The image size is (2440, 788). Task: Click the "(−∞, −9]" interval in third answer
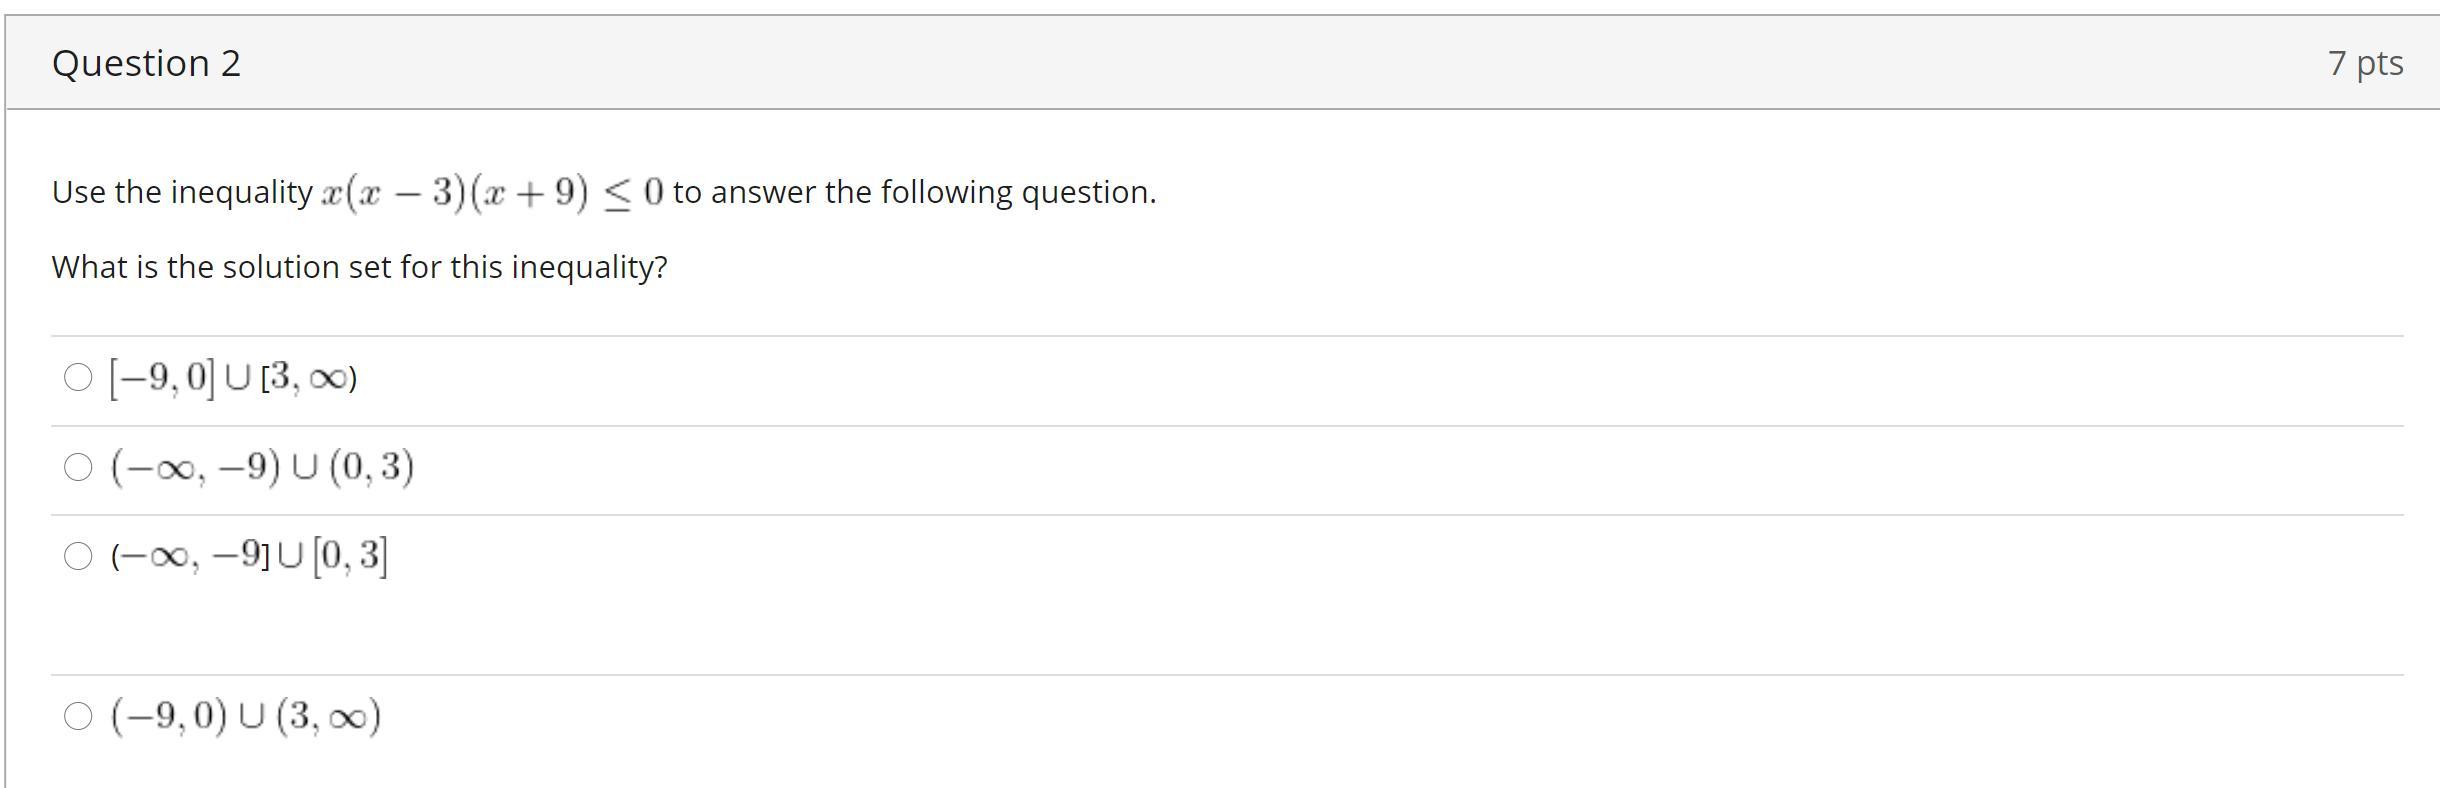pyautogui.click(x=190, y=556)
